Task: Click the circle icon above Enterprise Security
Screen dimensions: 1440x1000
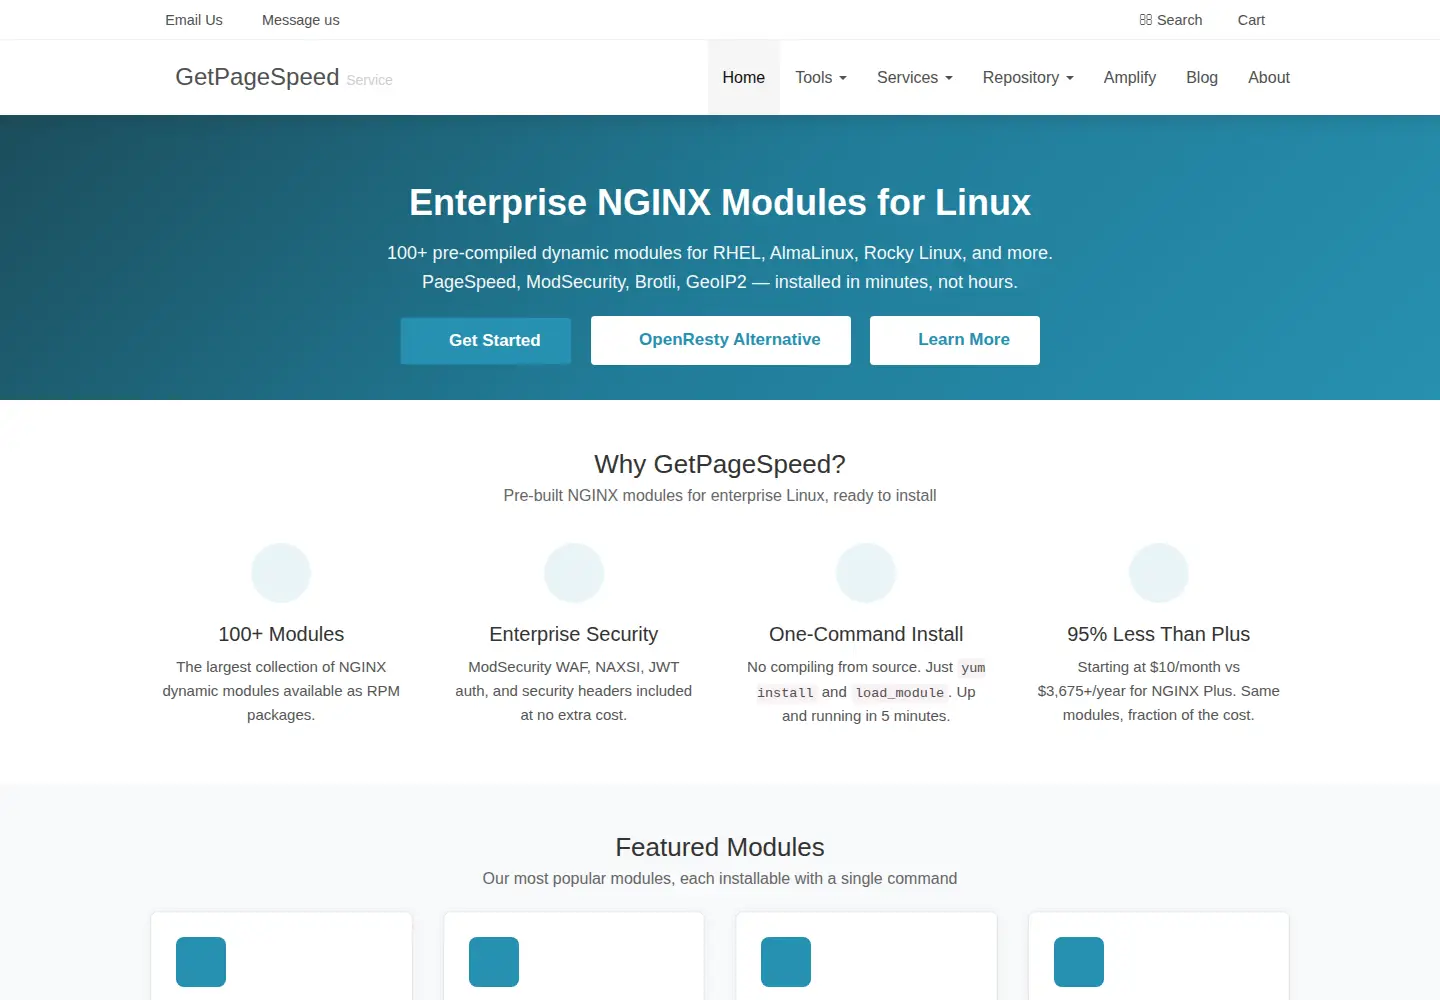Action: 574,573
